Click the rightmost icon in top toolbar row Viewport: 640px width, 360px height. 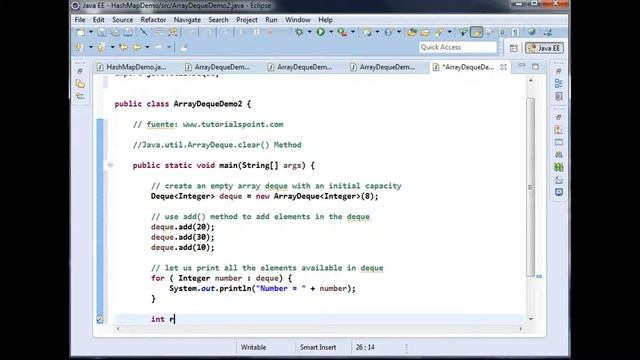[x=548, y=32]
